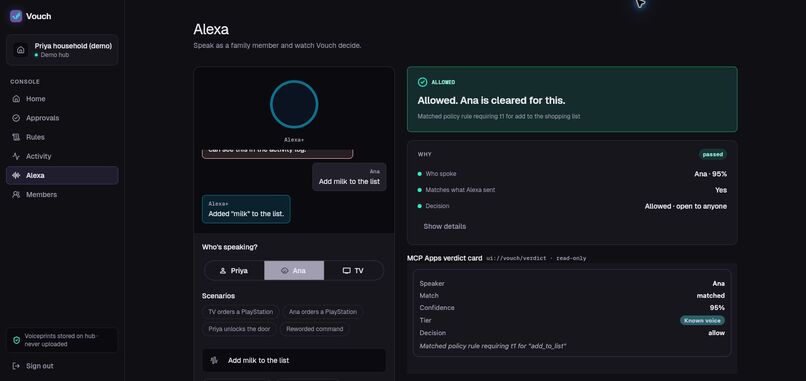
Task: Open the Priya household demo hub switcher
Action: click(62, 50)
